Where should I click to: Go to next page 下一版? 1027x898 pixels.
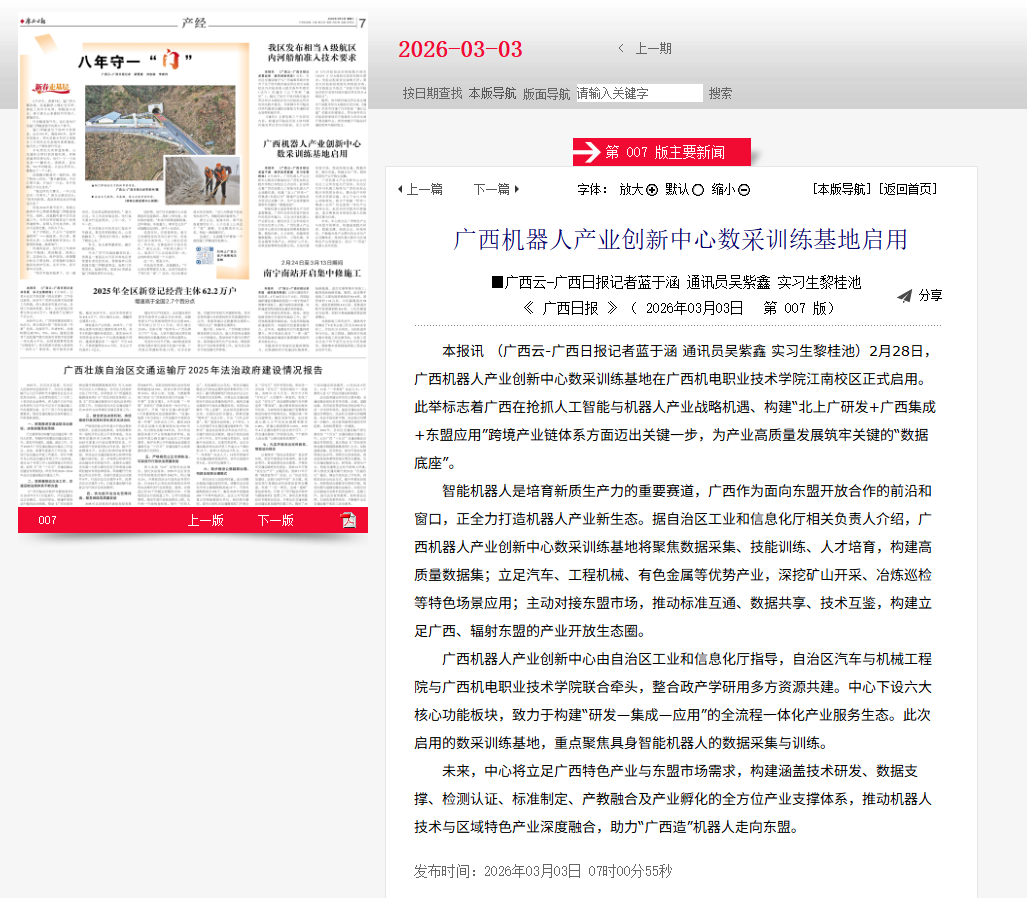276,520
